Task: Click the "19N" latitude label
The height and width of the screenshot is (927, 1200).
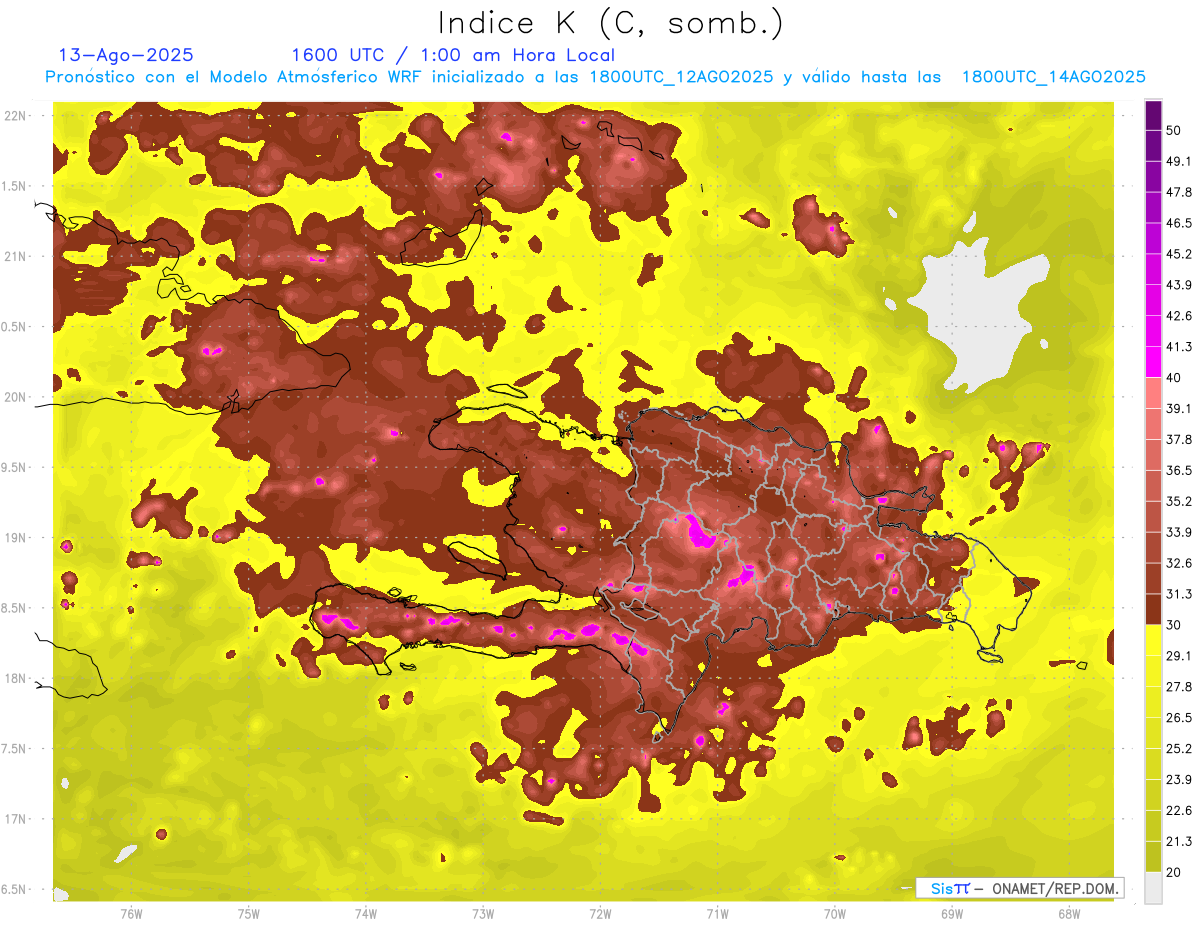Action: click(15, 538)
